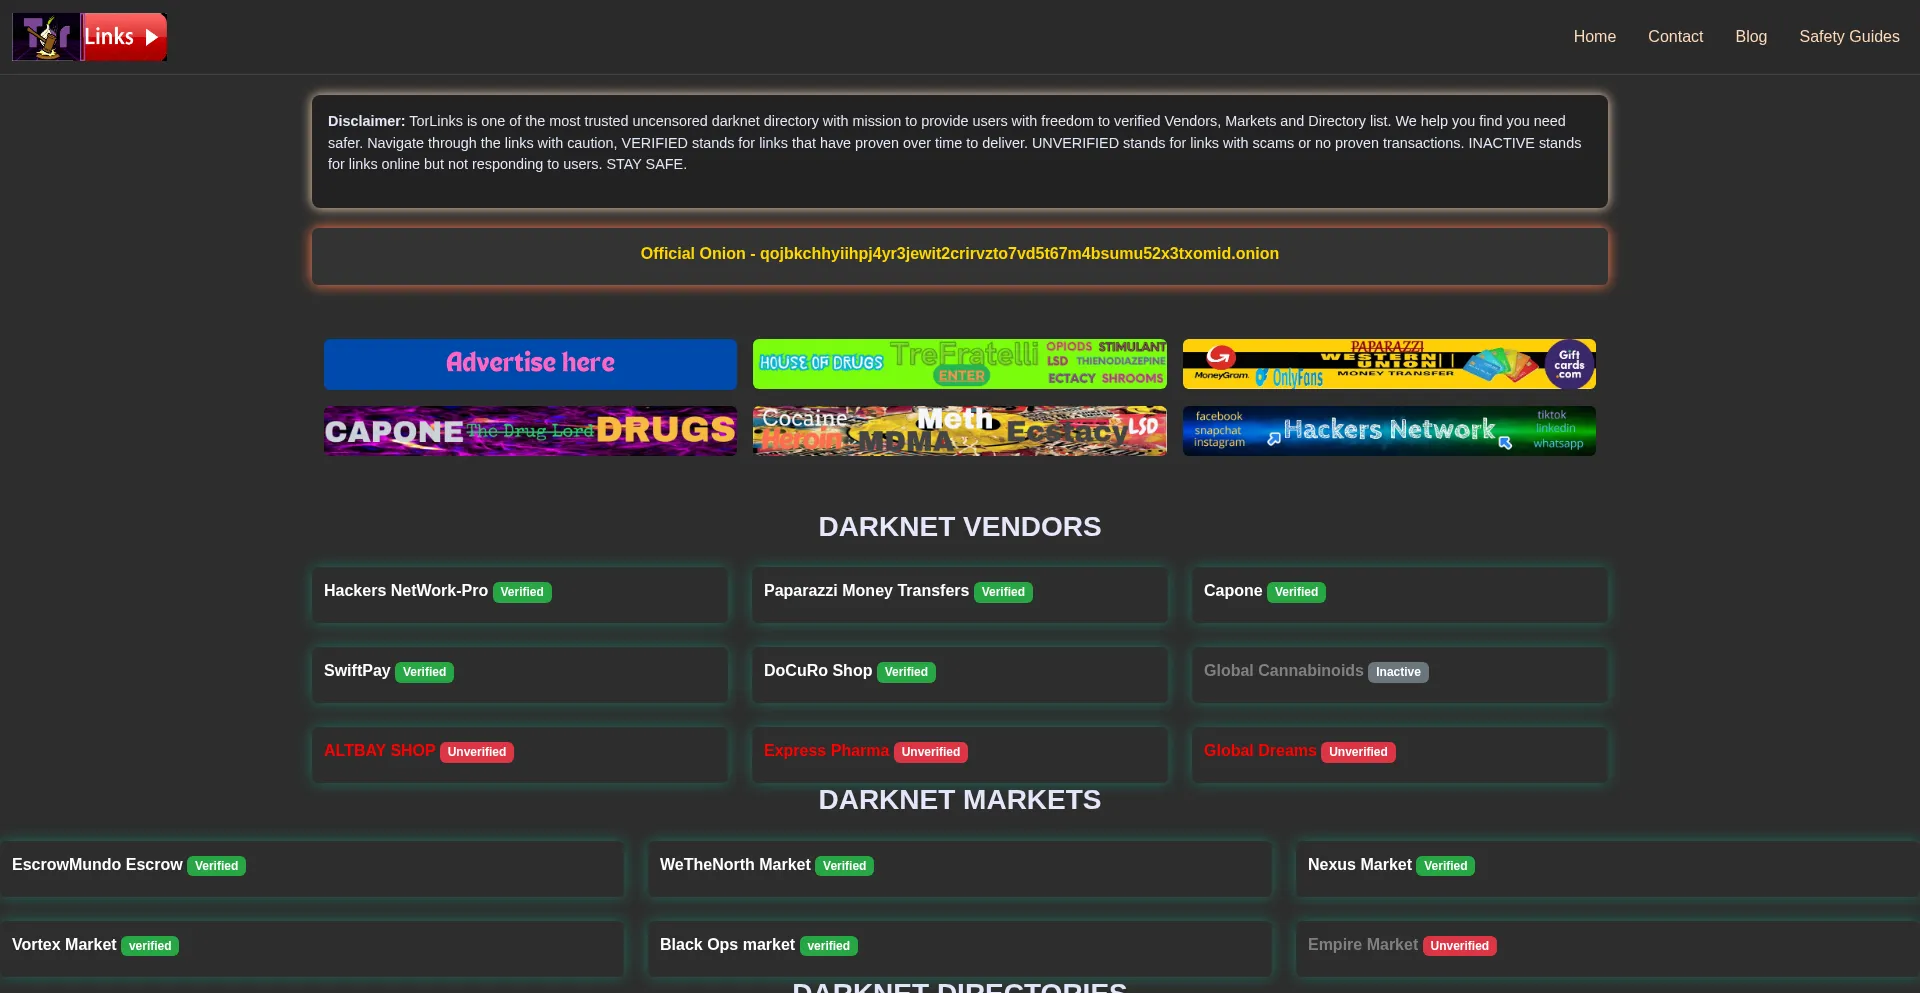Image resolution: width=1920 pixels, height=993 pixels.
Task: Click the green TreFratelli banner
Action: (959, 364)
